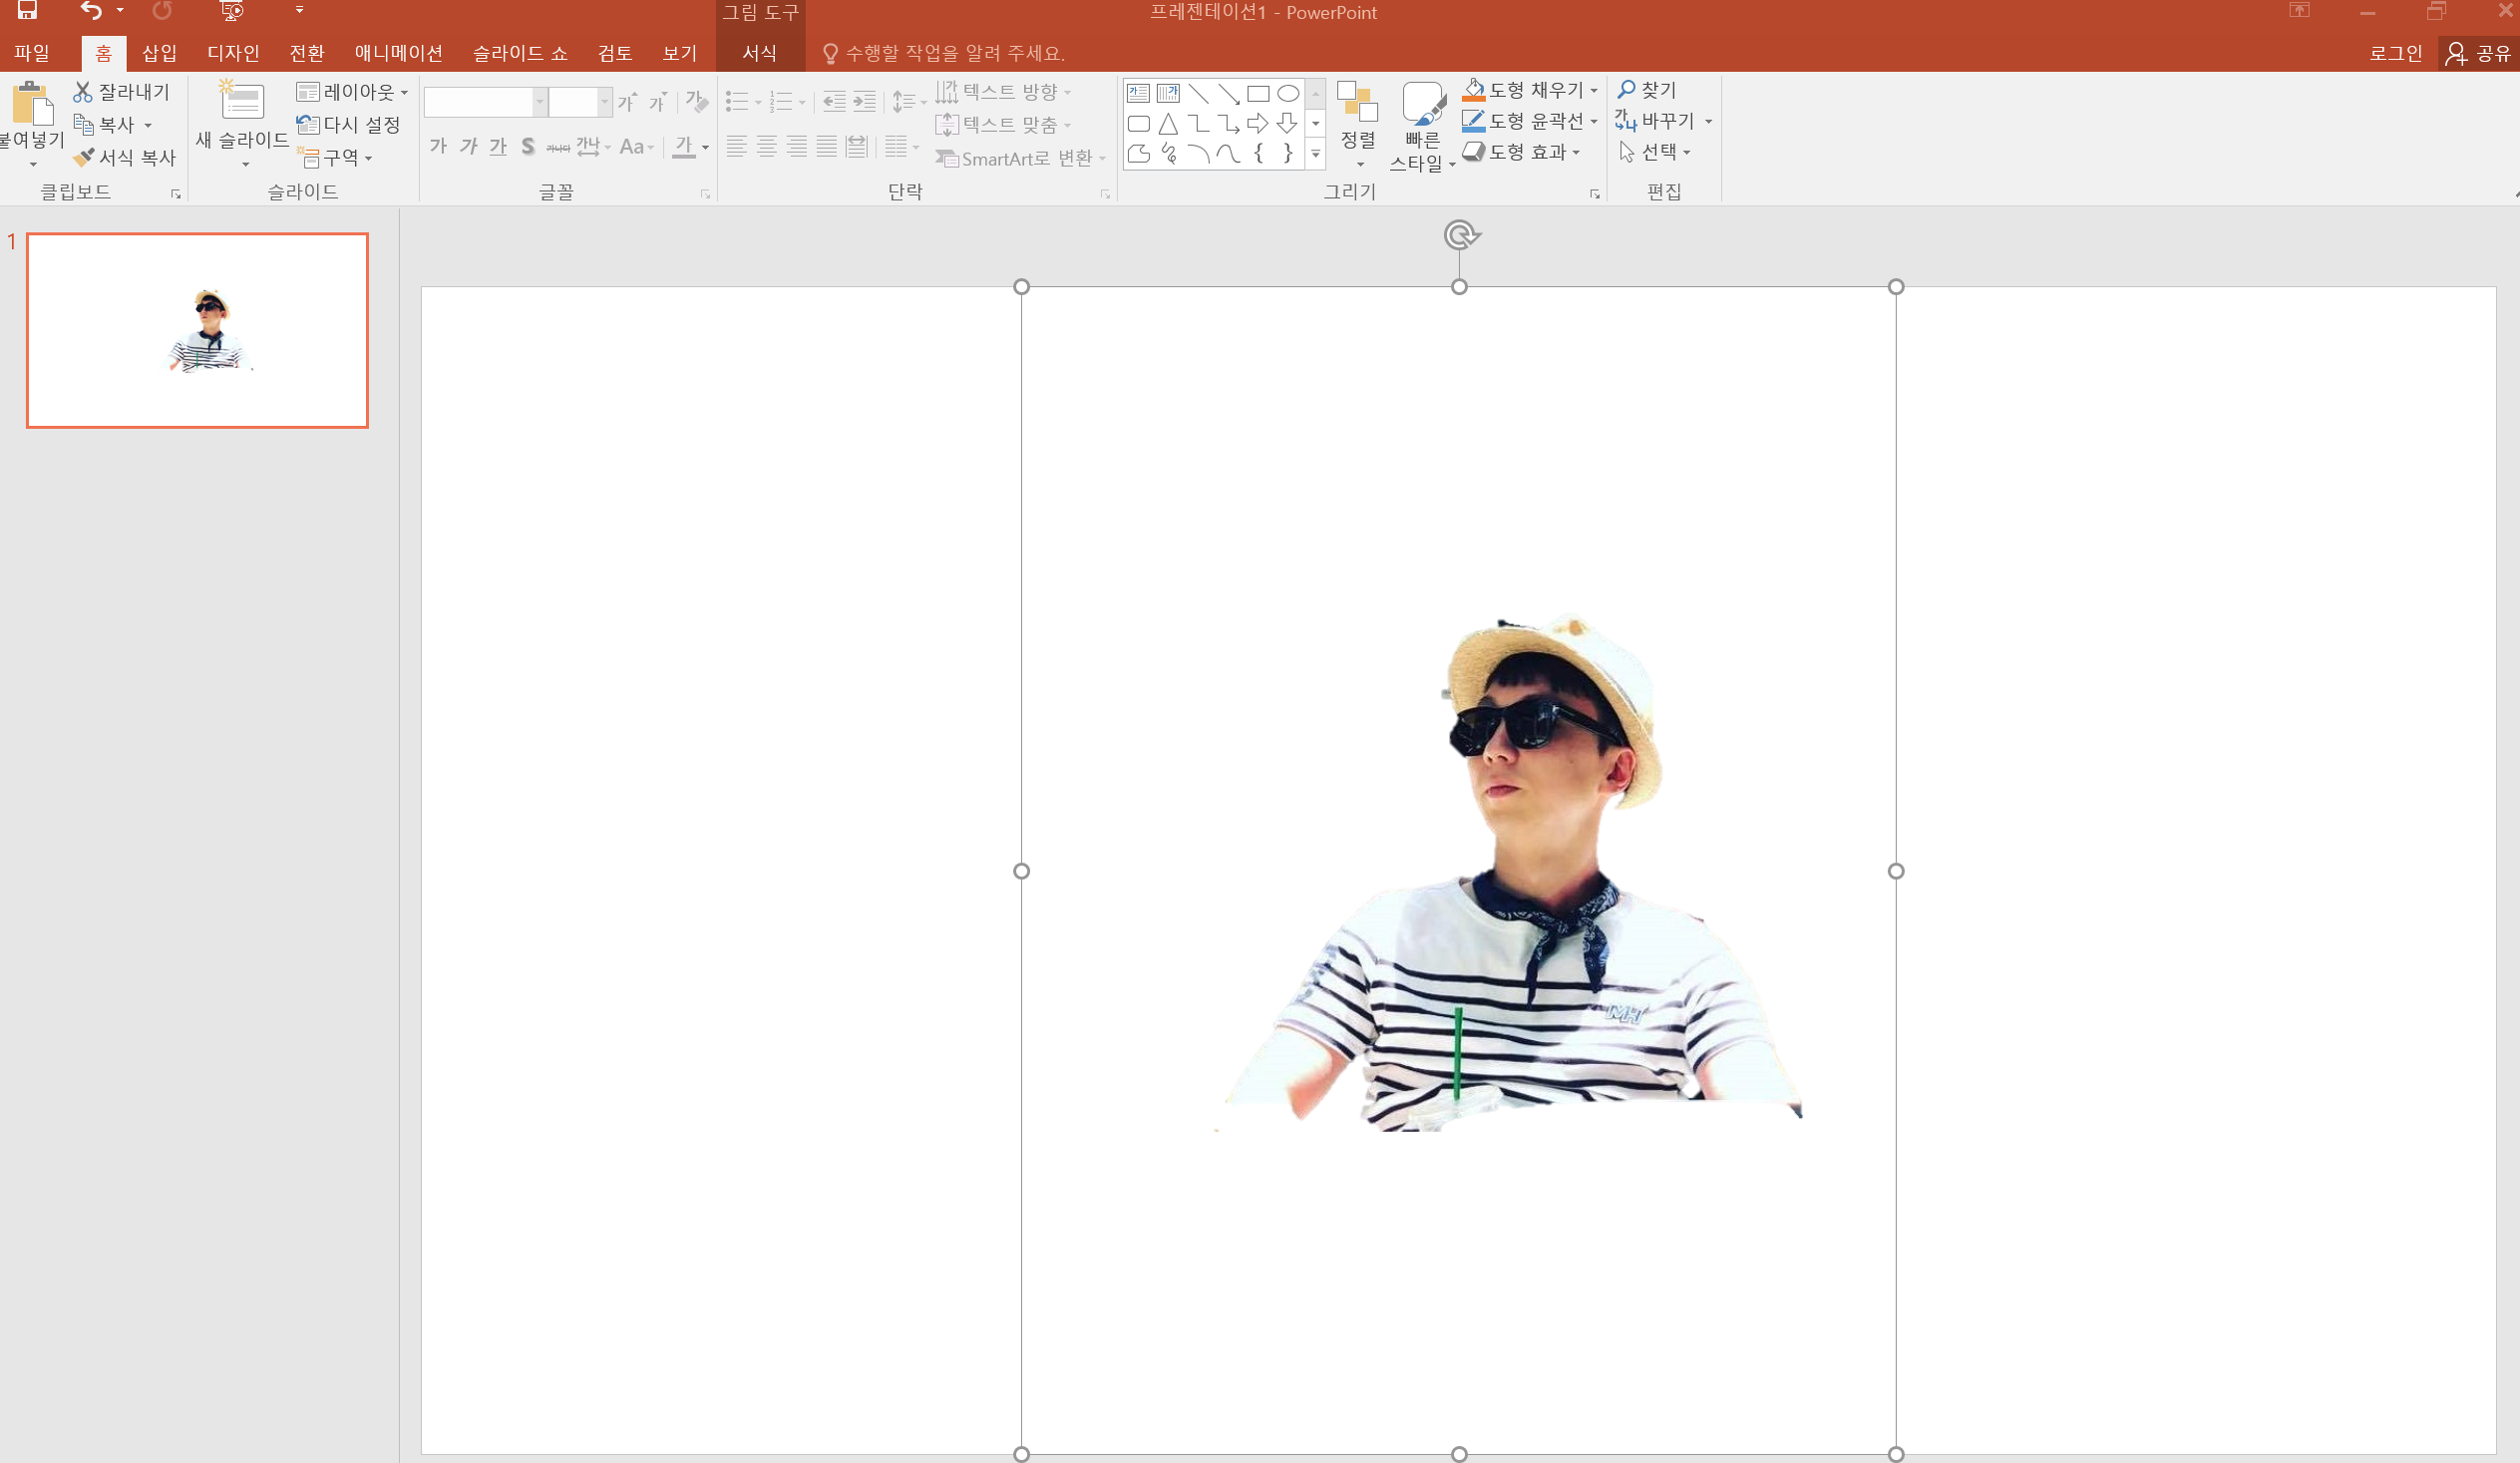This screenshot has height=1463, width=2520.
Task: Click the Undo arrow icon
Action: [x=91, y=11]
